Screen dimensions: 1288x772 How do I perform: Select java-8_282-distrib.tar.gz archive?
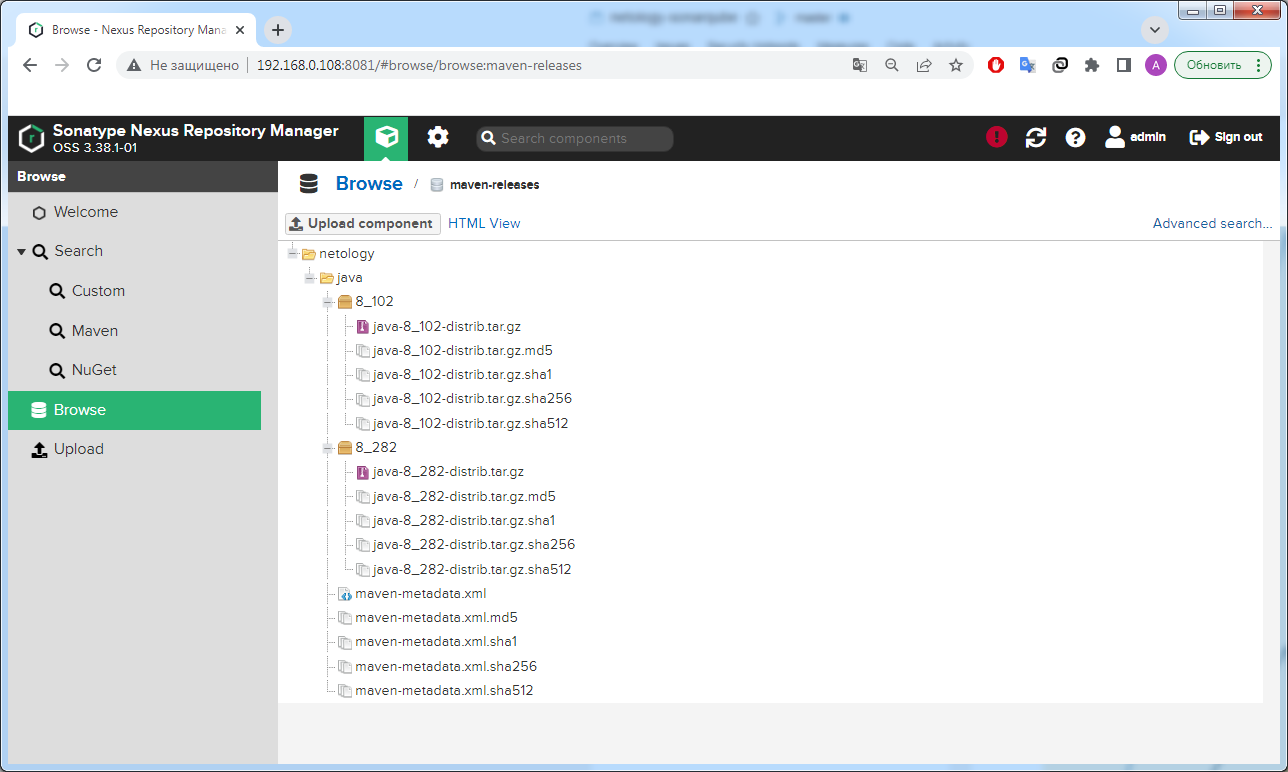pyautogui.click(x=448, y=472)
